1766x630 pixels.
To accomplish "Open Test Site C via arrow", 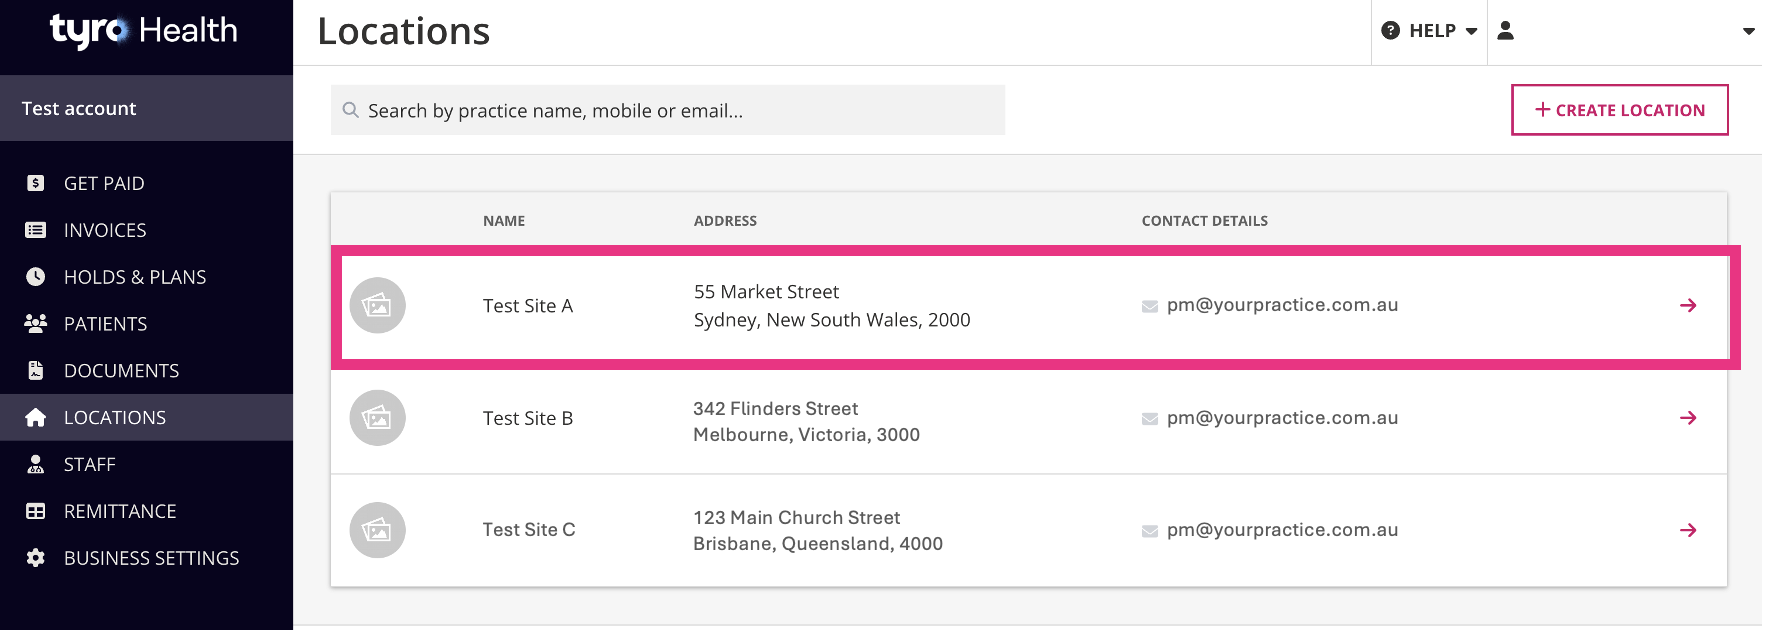I will pos(1688,530).
